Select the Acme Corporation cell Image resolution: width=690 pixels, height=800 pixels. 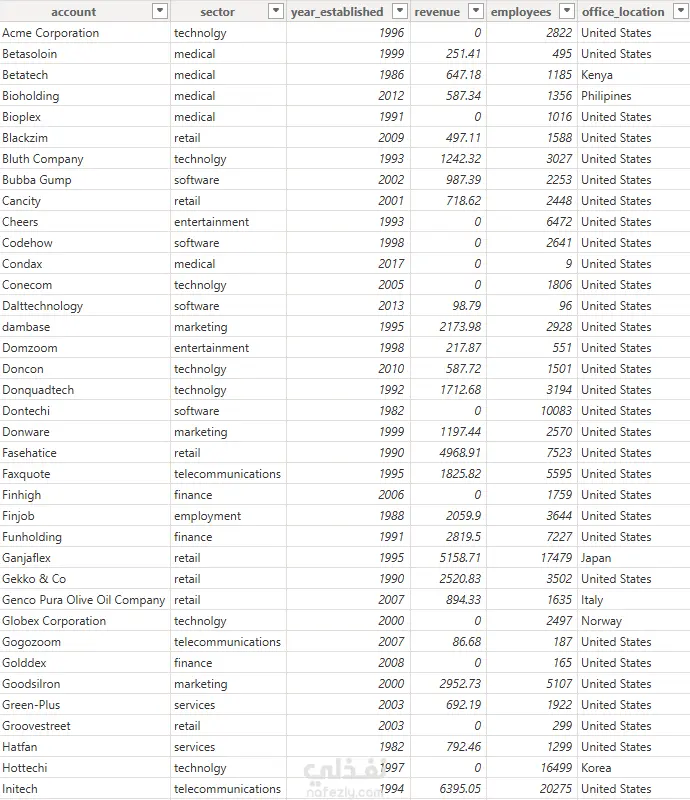coord(85,33)
